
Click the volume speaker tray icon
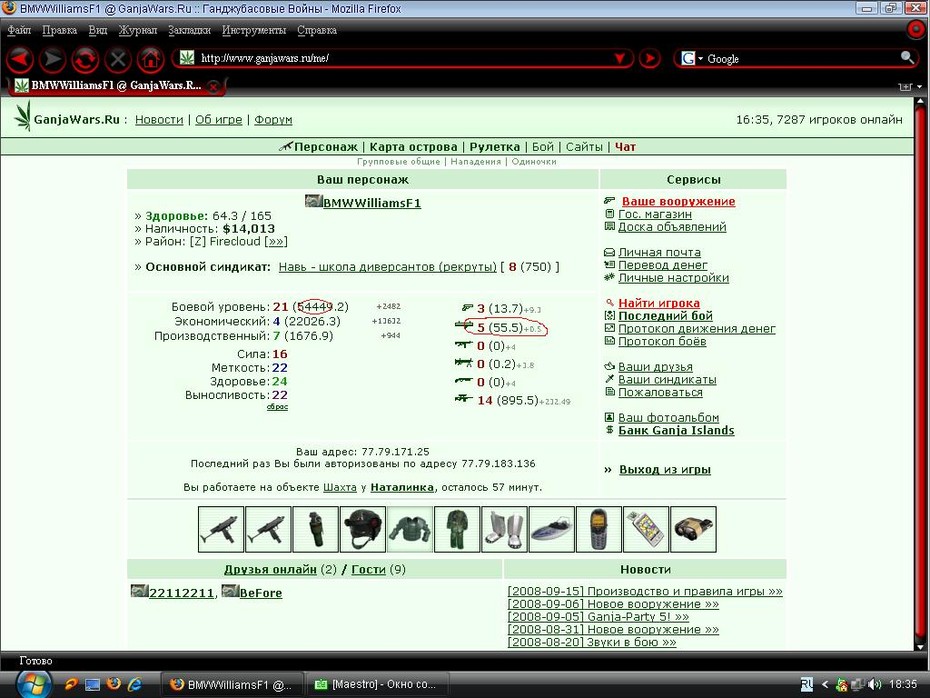pos(874,684)
